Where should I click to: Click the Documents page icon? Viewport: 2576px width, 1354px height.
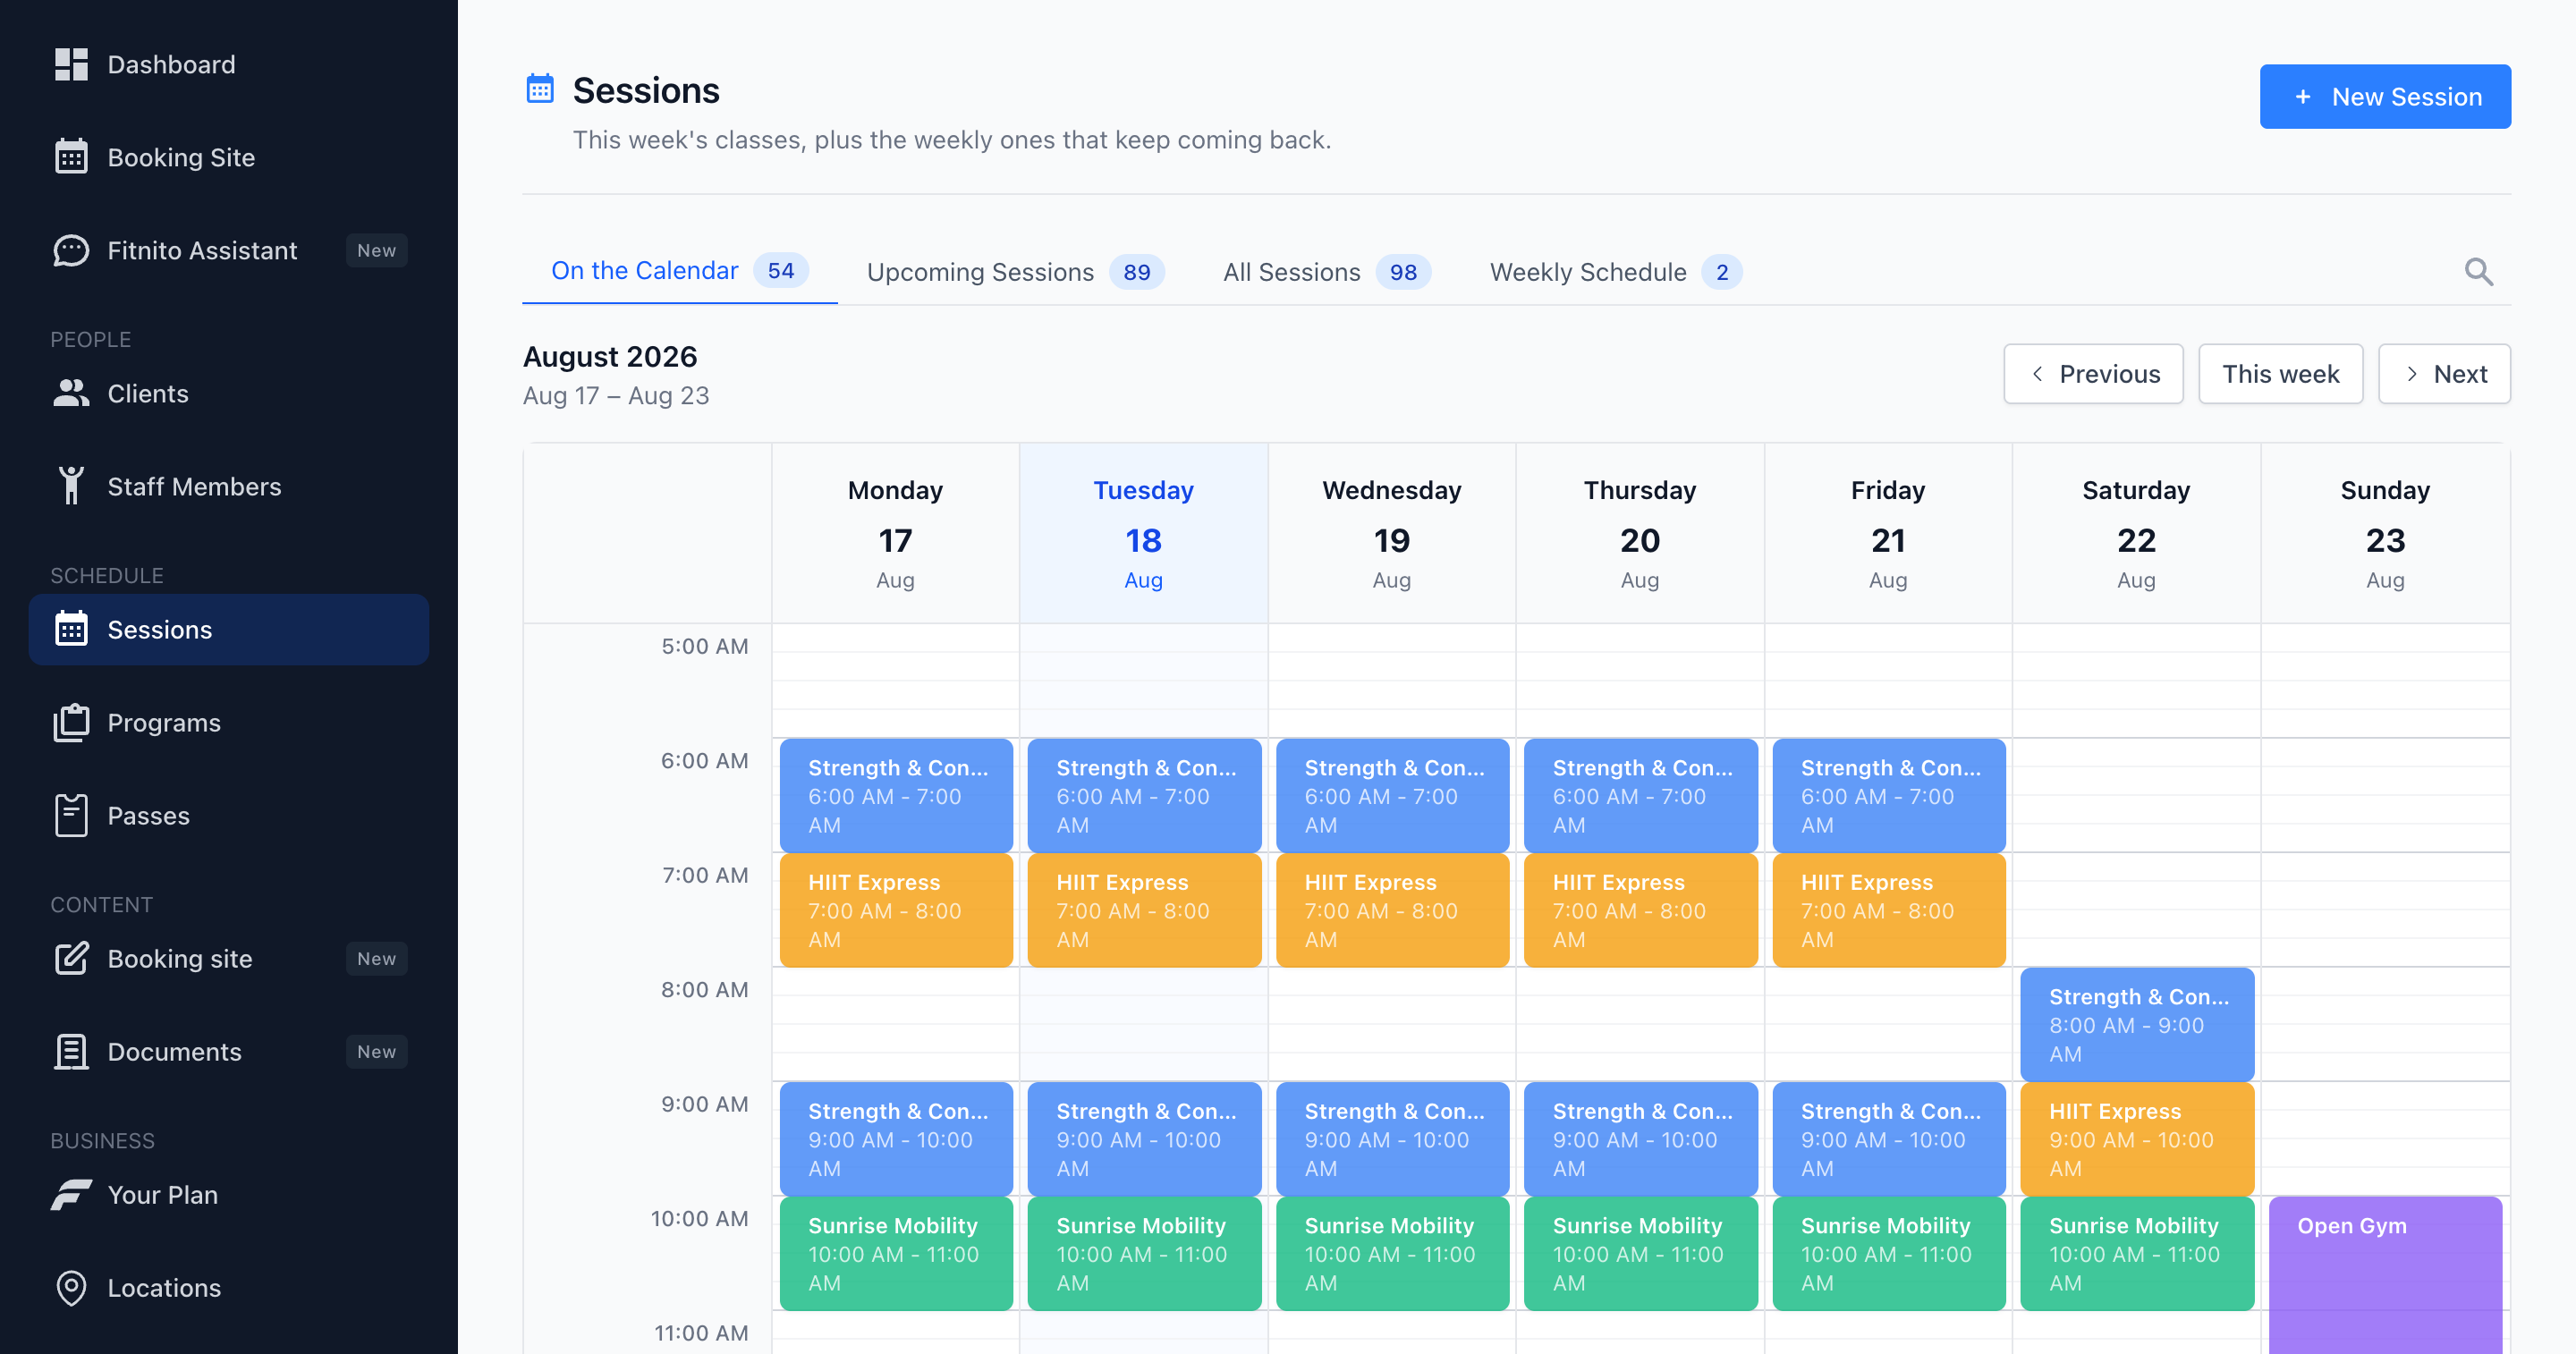[x=71, y=1051]
